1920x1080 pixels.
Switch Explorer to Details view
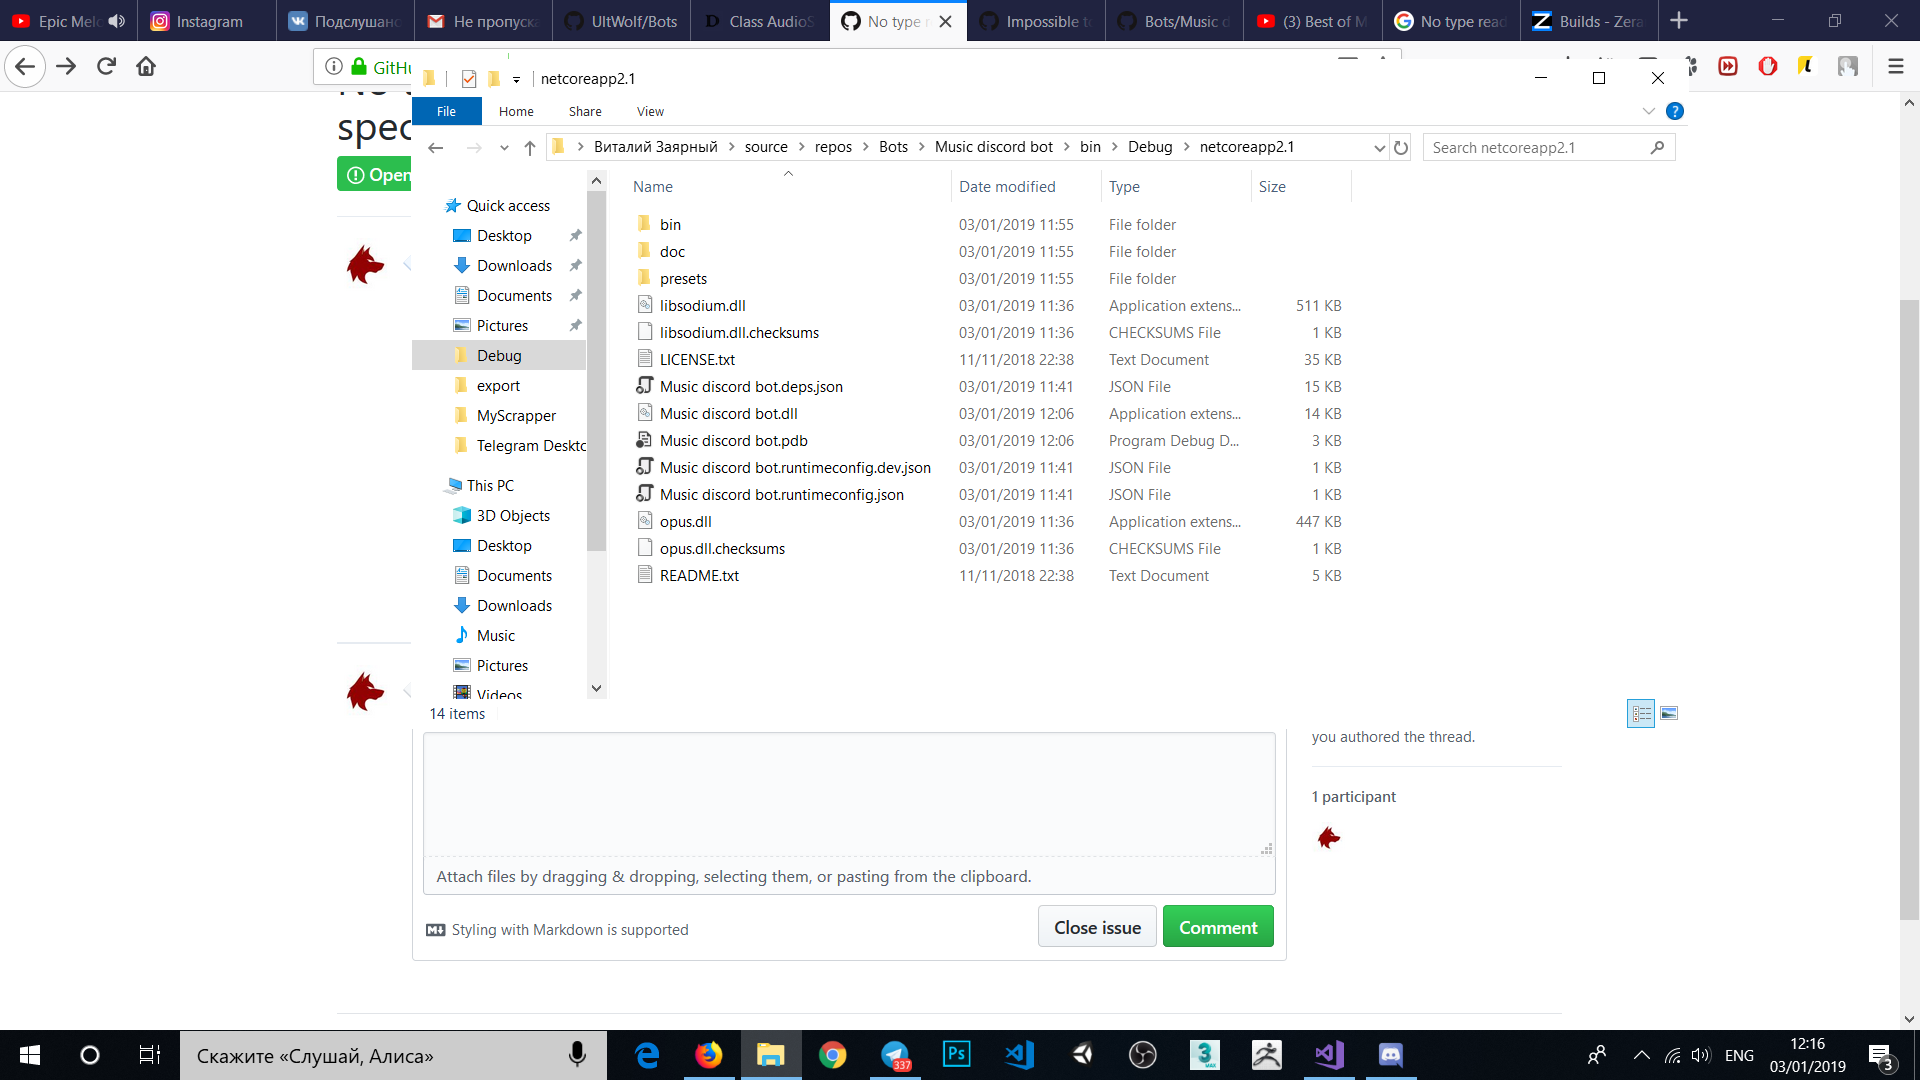point(1641,713)
